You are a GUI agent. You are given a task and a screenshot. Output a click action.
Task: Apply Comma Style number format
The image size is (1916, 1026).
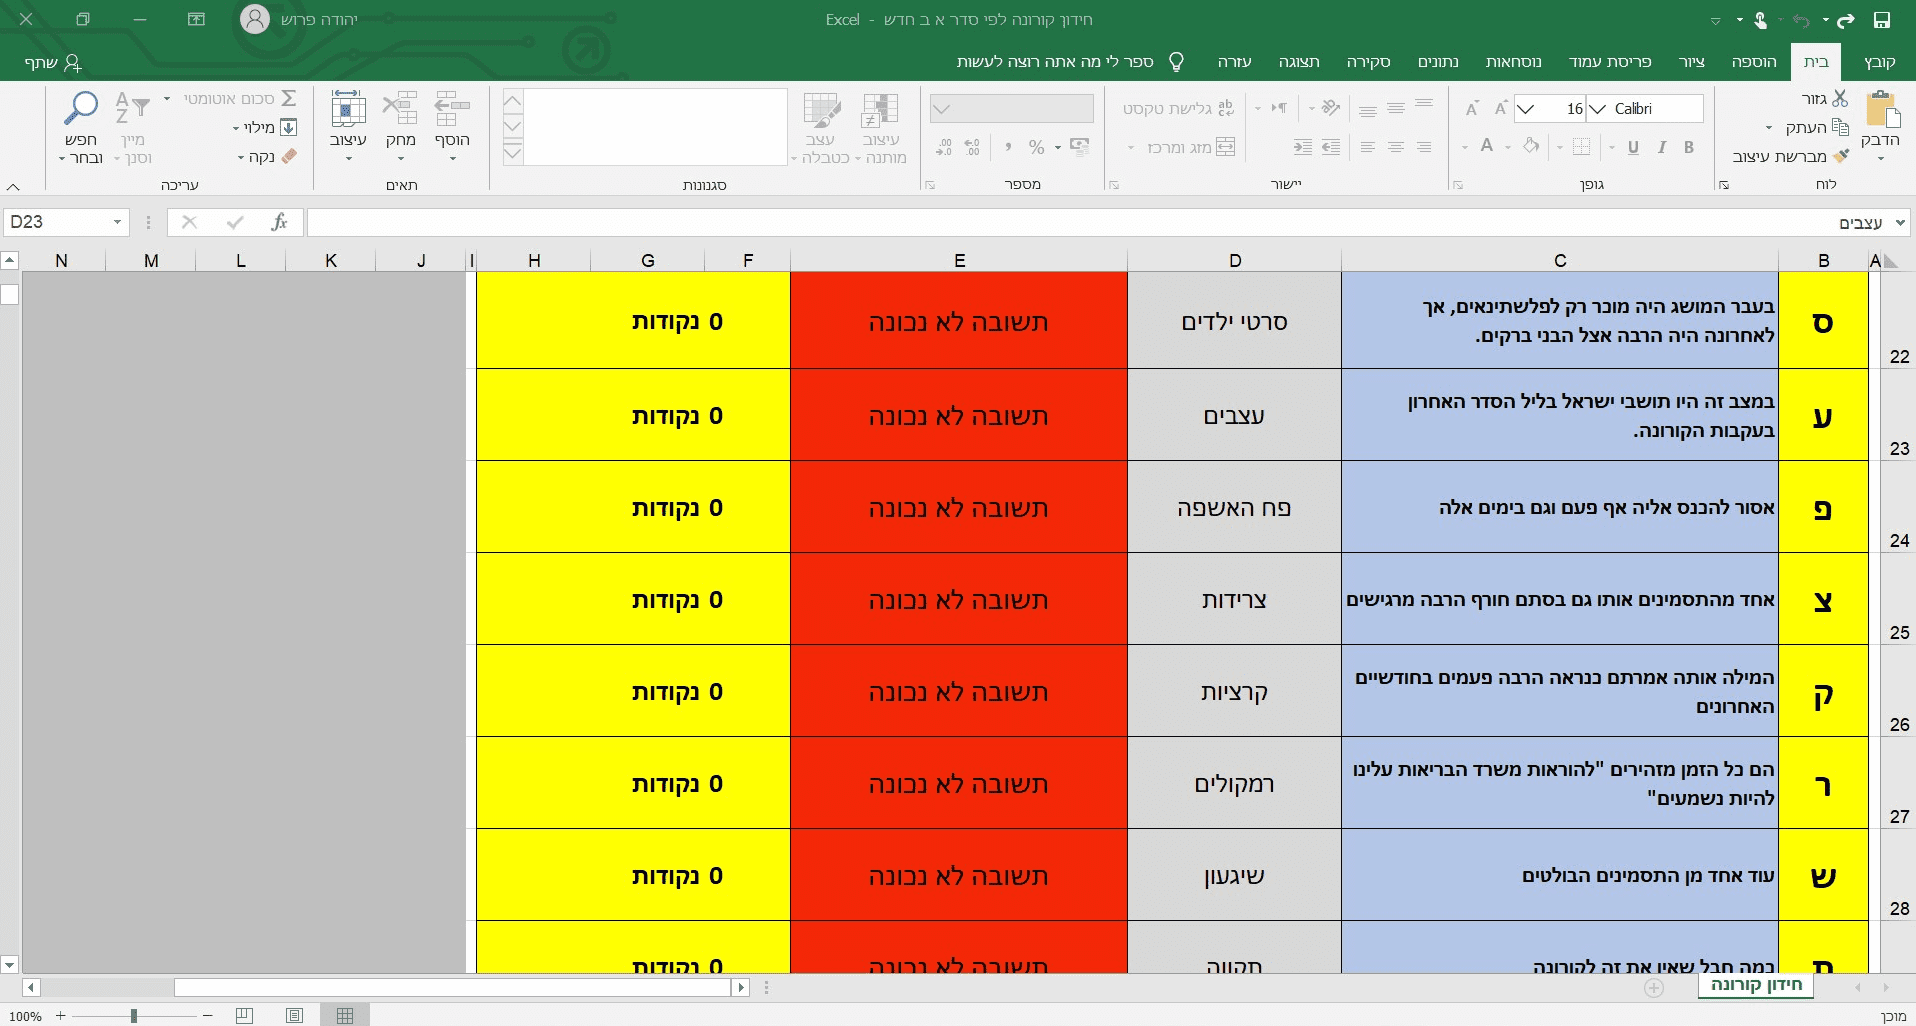coord(1007,147)
